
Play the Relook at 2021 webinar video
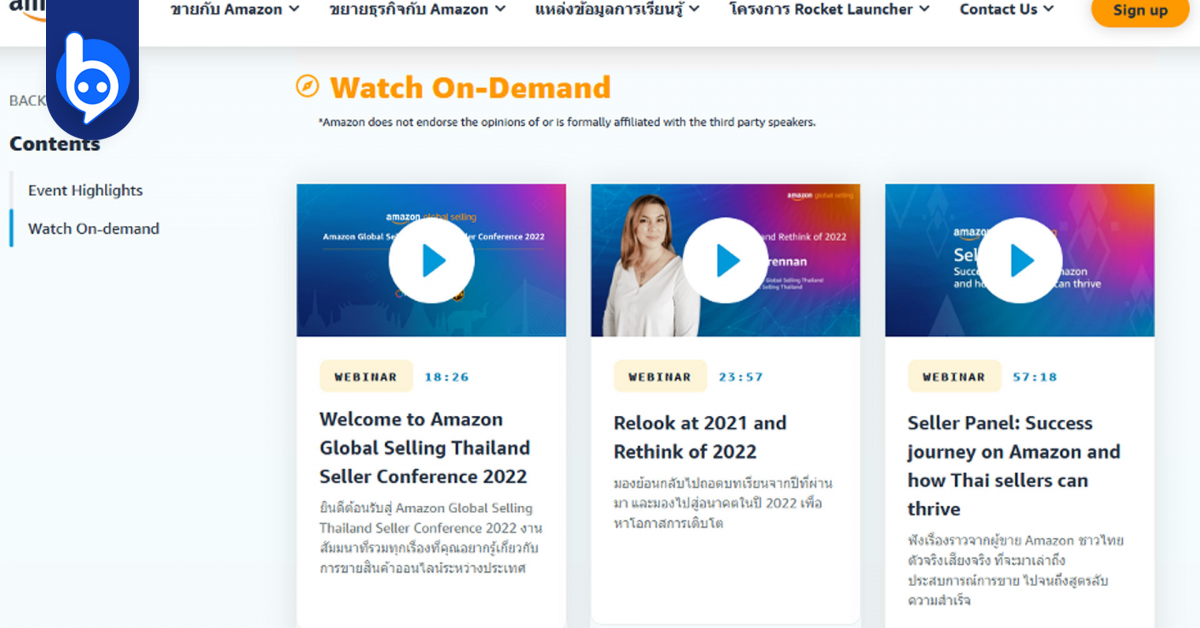[725, 260]
